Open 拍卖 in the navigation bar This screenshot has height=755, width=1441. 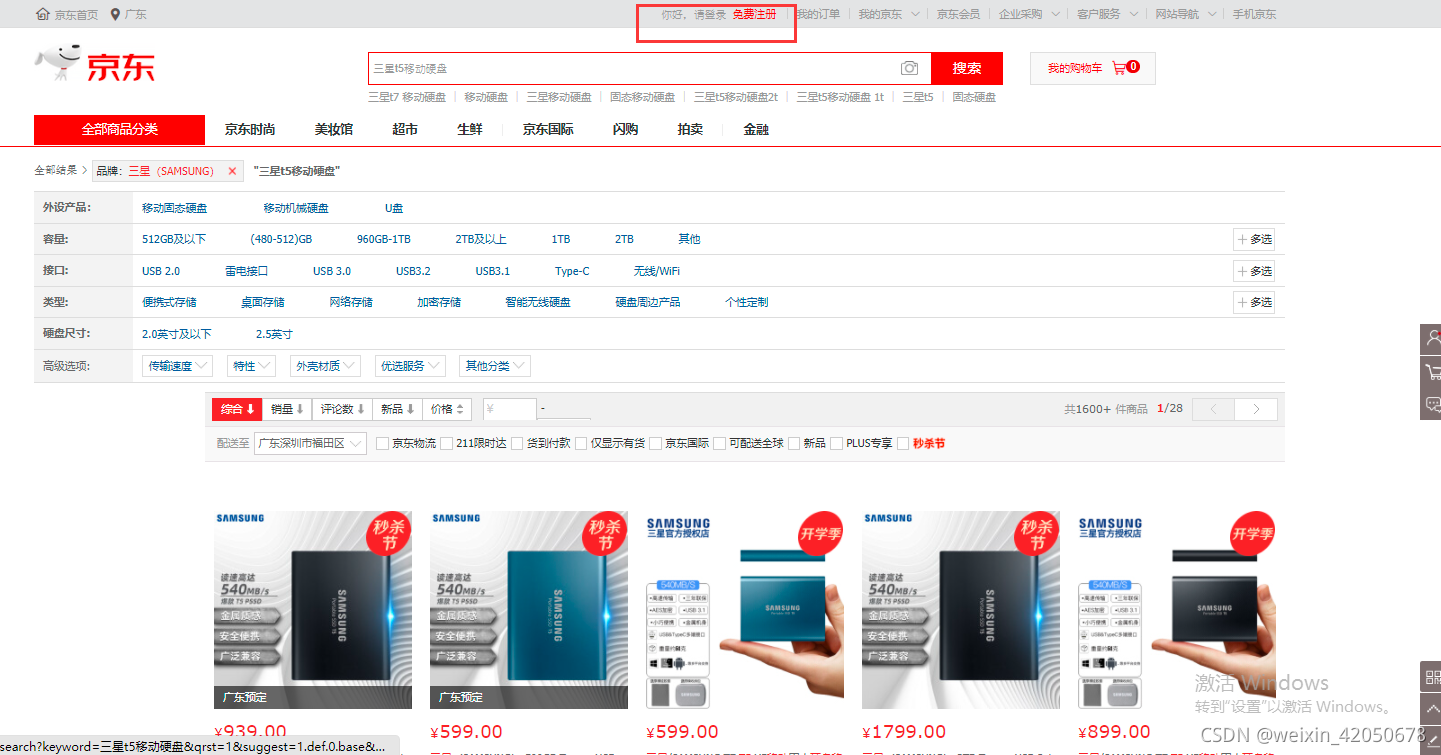[x=690, y=130]
